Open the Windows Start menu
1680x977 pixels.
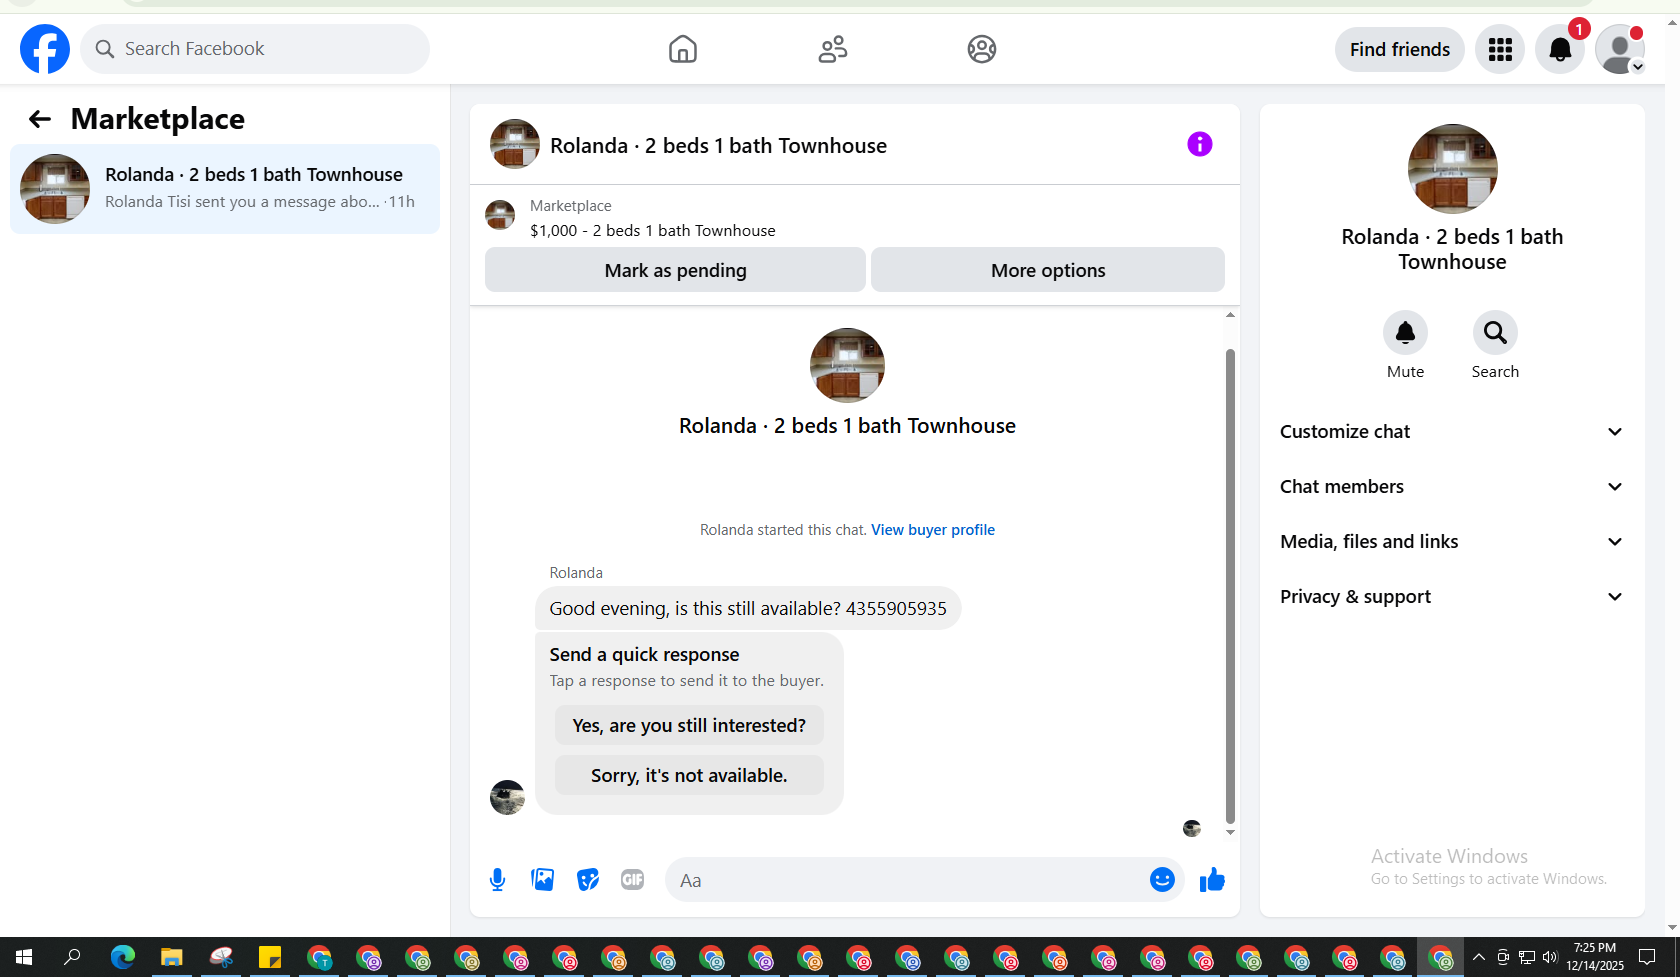24,958
